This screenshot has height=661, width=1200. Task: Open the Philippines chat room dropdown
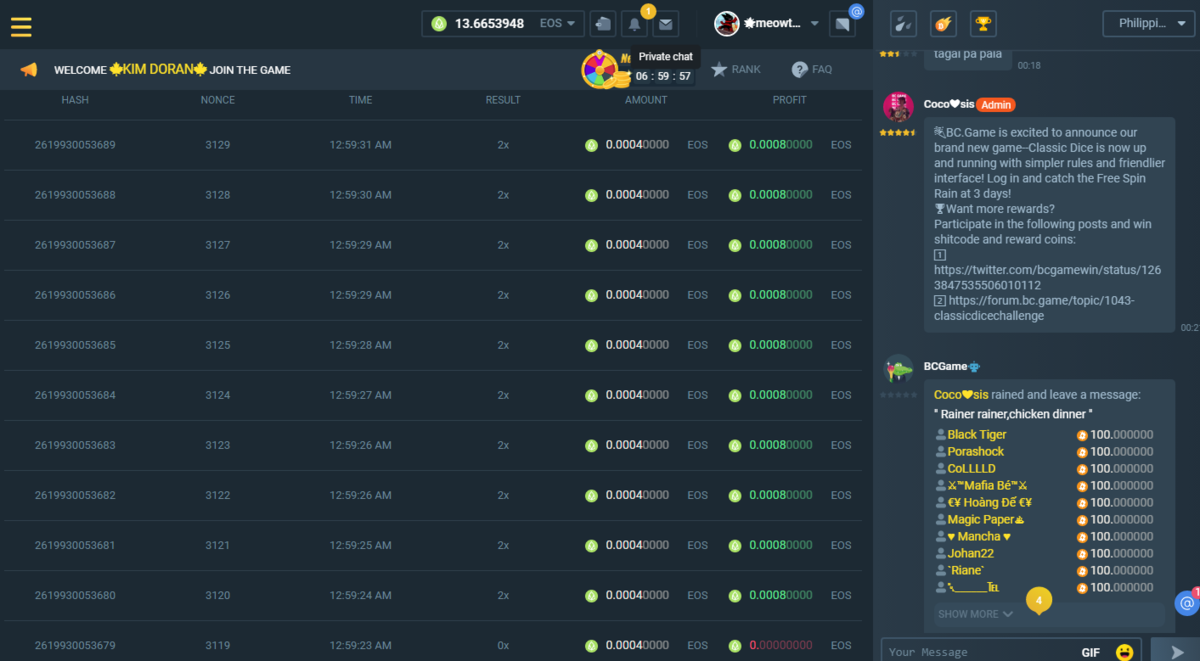tap(1149, 23)
